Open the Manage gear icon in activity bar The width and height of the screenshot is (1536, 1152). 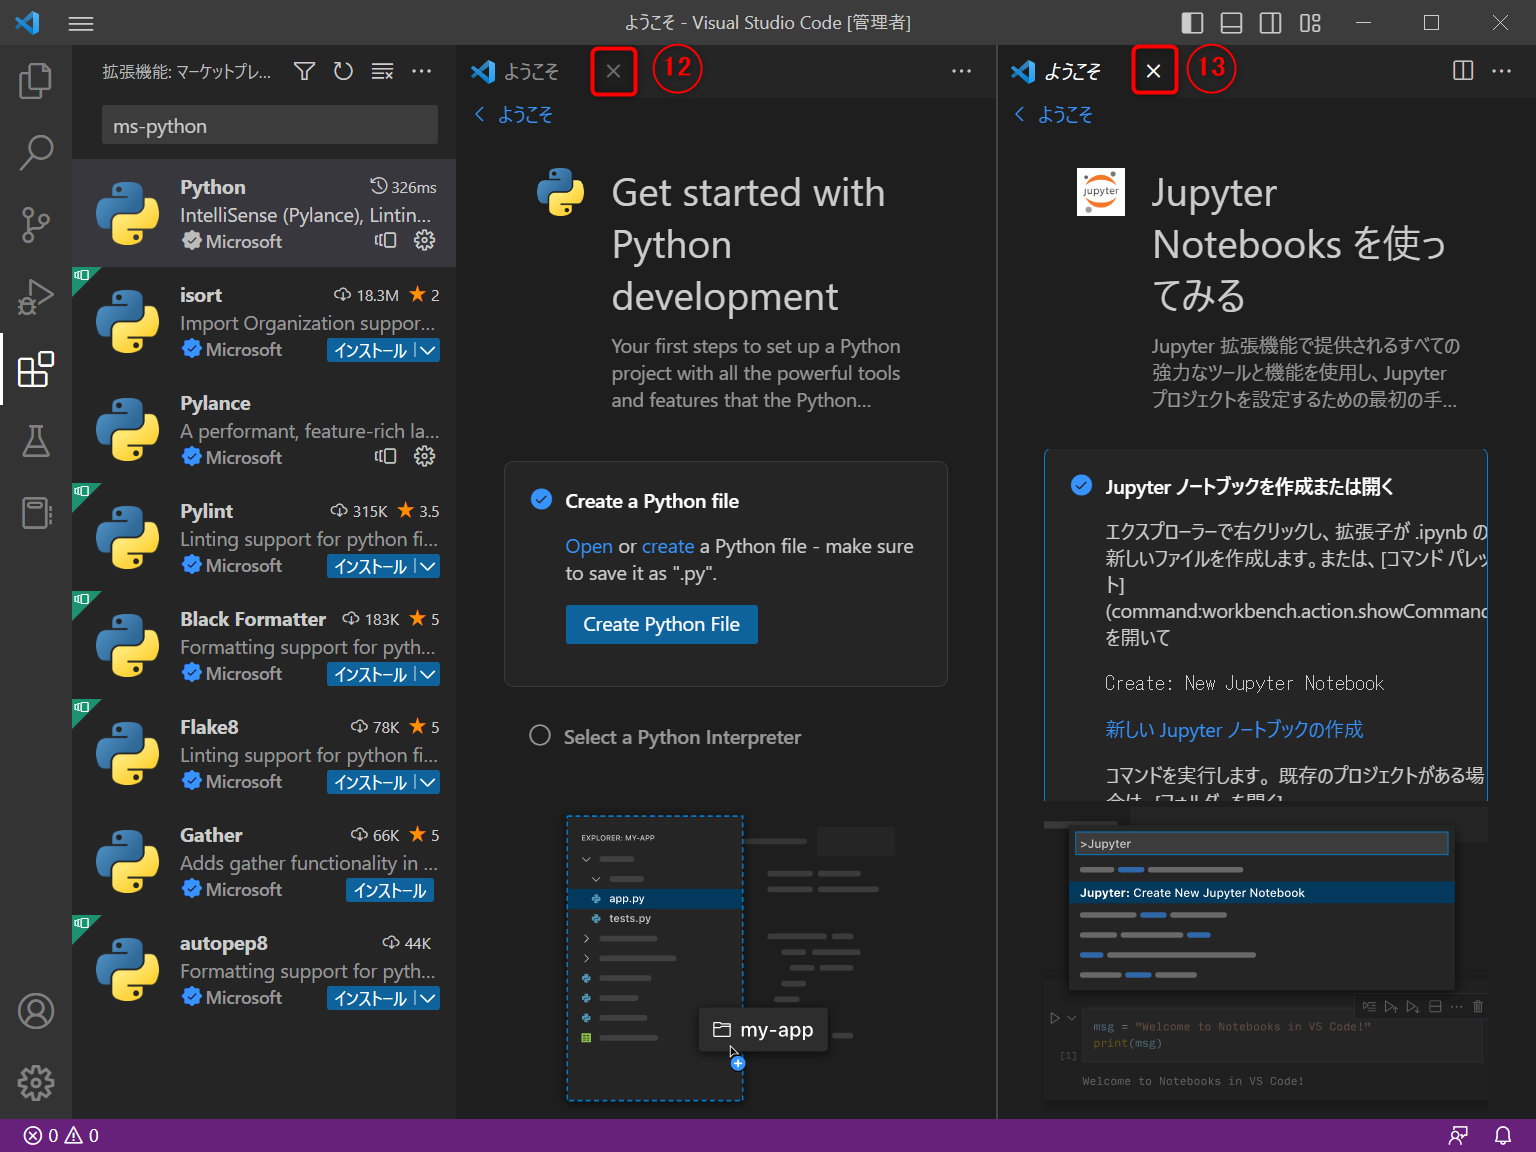(36, 1083)
